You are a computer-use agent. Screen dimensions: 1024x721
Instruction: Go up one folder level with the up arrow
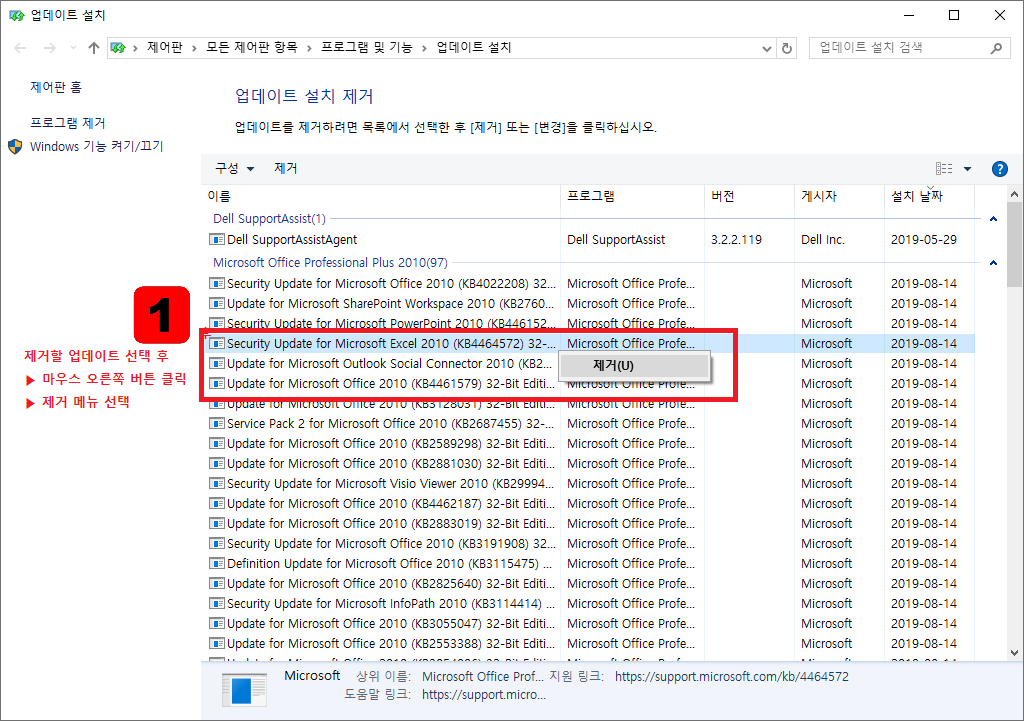click(x=94, y=48)
